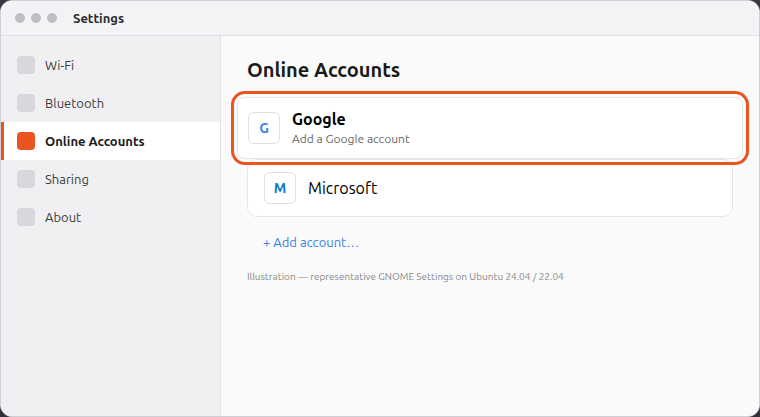This screenshot has height=417, width=760.
Task: Click the orange Online Accounts icon
Action: pos(26,141)
